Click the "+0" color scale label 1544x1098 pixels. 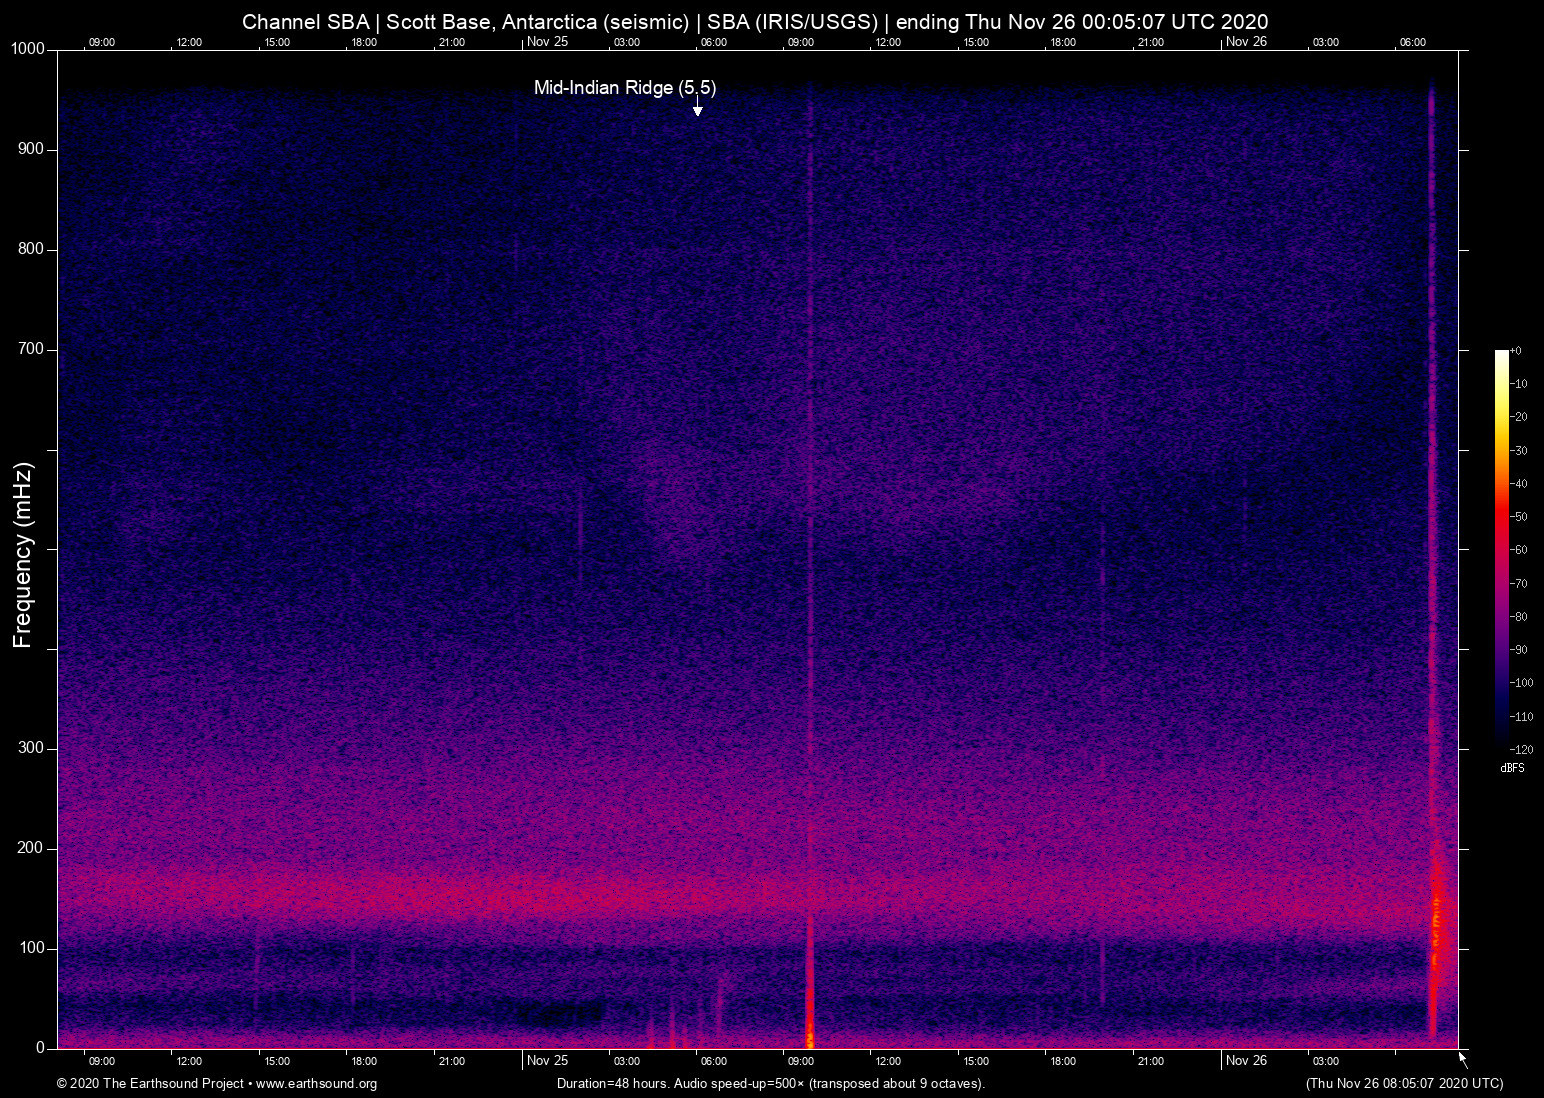(x=1516, y=351)
